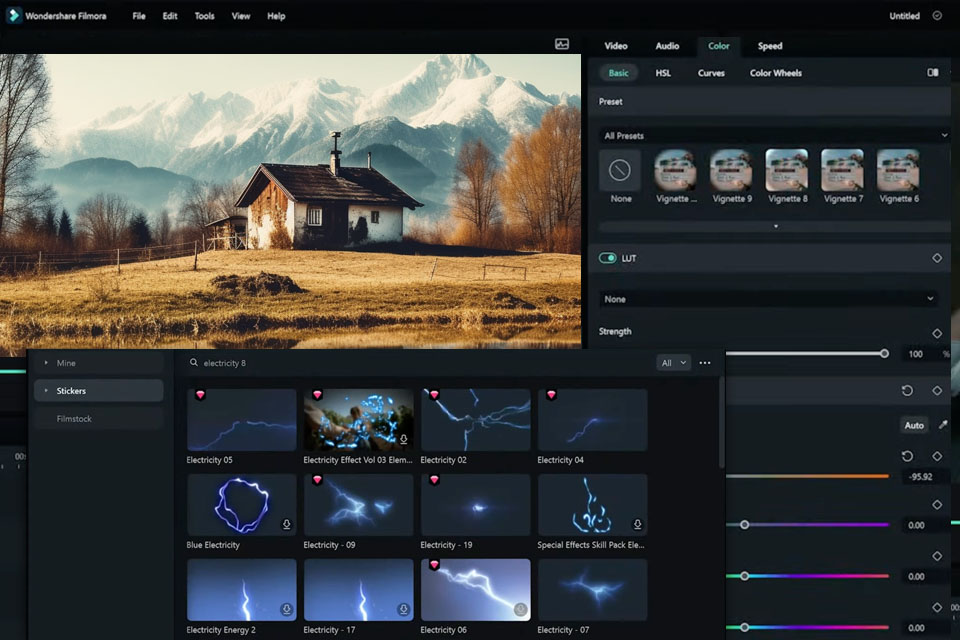Select the Electricity - 19 sticker
This screenshot has height=640, width=960.
pyautogui.click(x=475, y=505)
